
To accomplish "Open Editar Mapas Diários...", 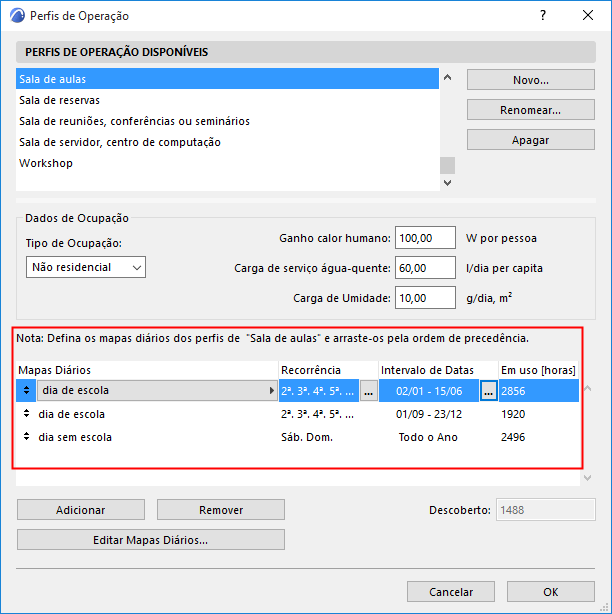I will [x=151, y=540].
